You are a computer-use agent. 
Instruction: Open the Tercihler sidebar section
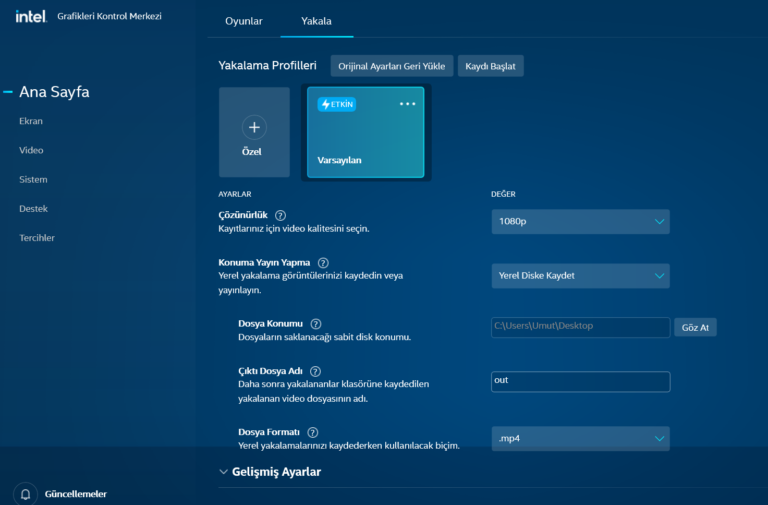(37, 238)
